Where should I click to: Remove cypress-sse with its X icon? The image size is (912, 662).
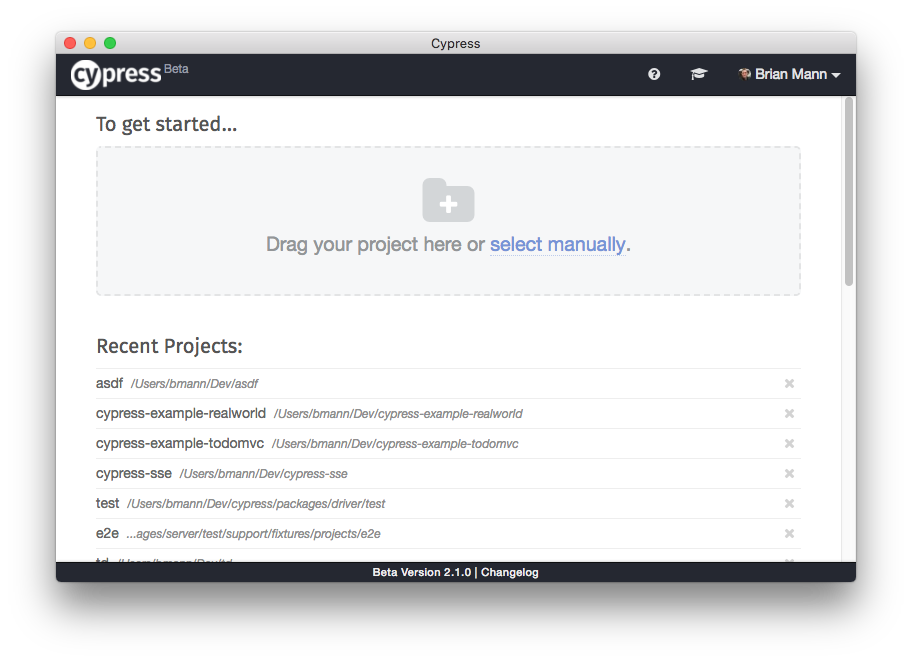[789, 474]
